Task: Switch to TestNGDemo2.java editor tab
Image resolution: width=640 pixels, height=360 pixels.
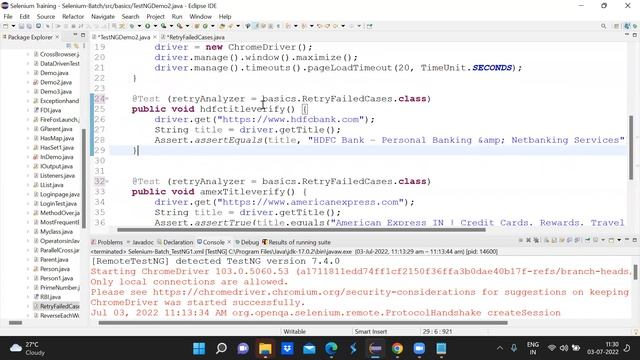Action: pyautogui.click(x=124, y=37)
